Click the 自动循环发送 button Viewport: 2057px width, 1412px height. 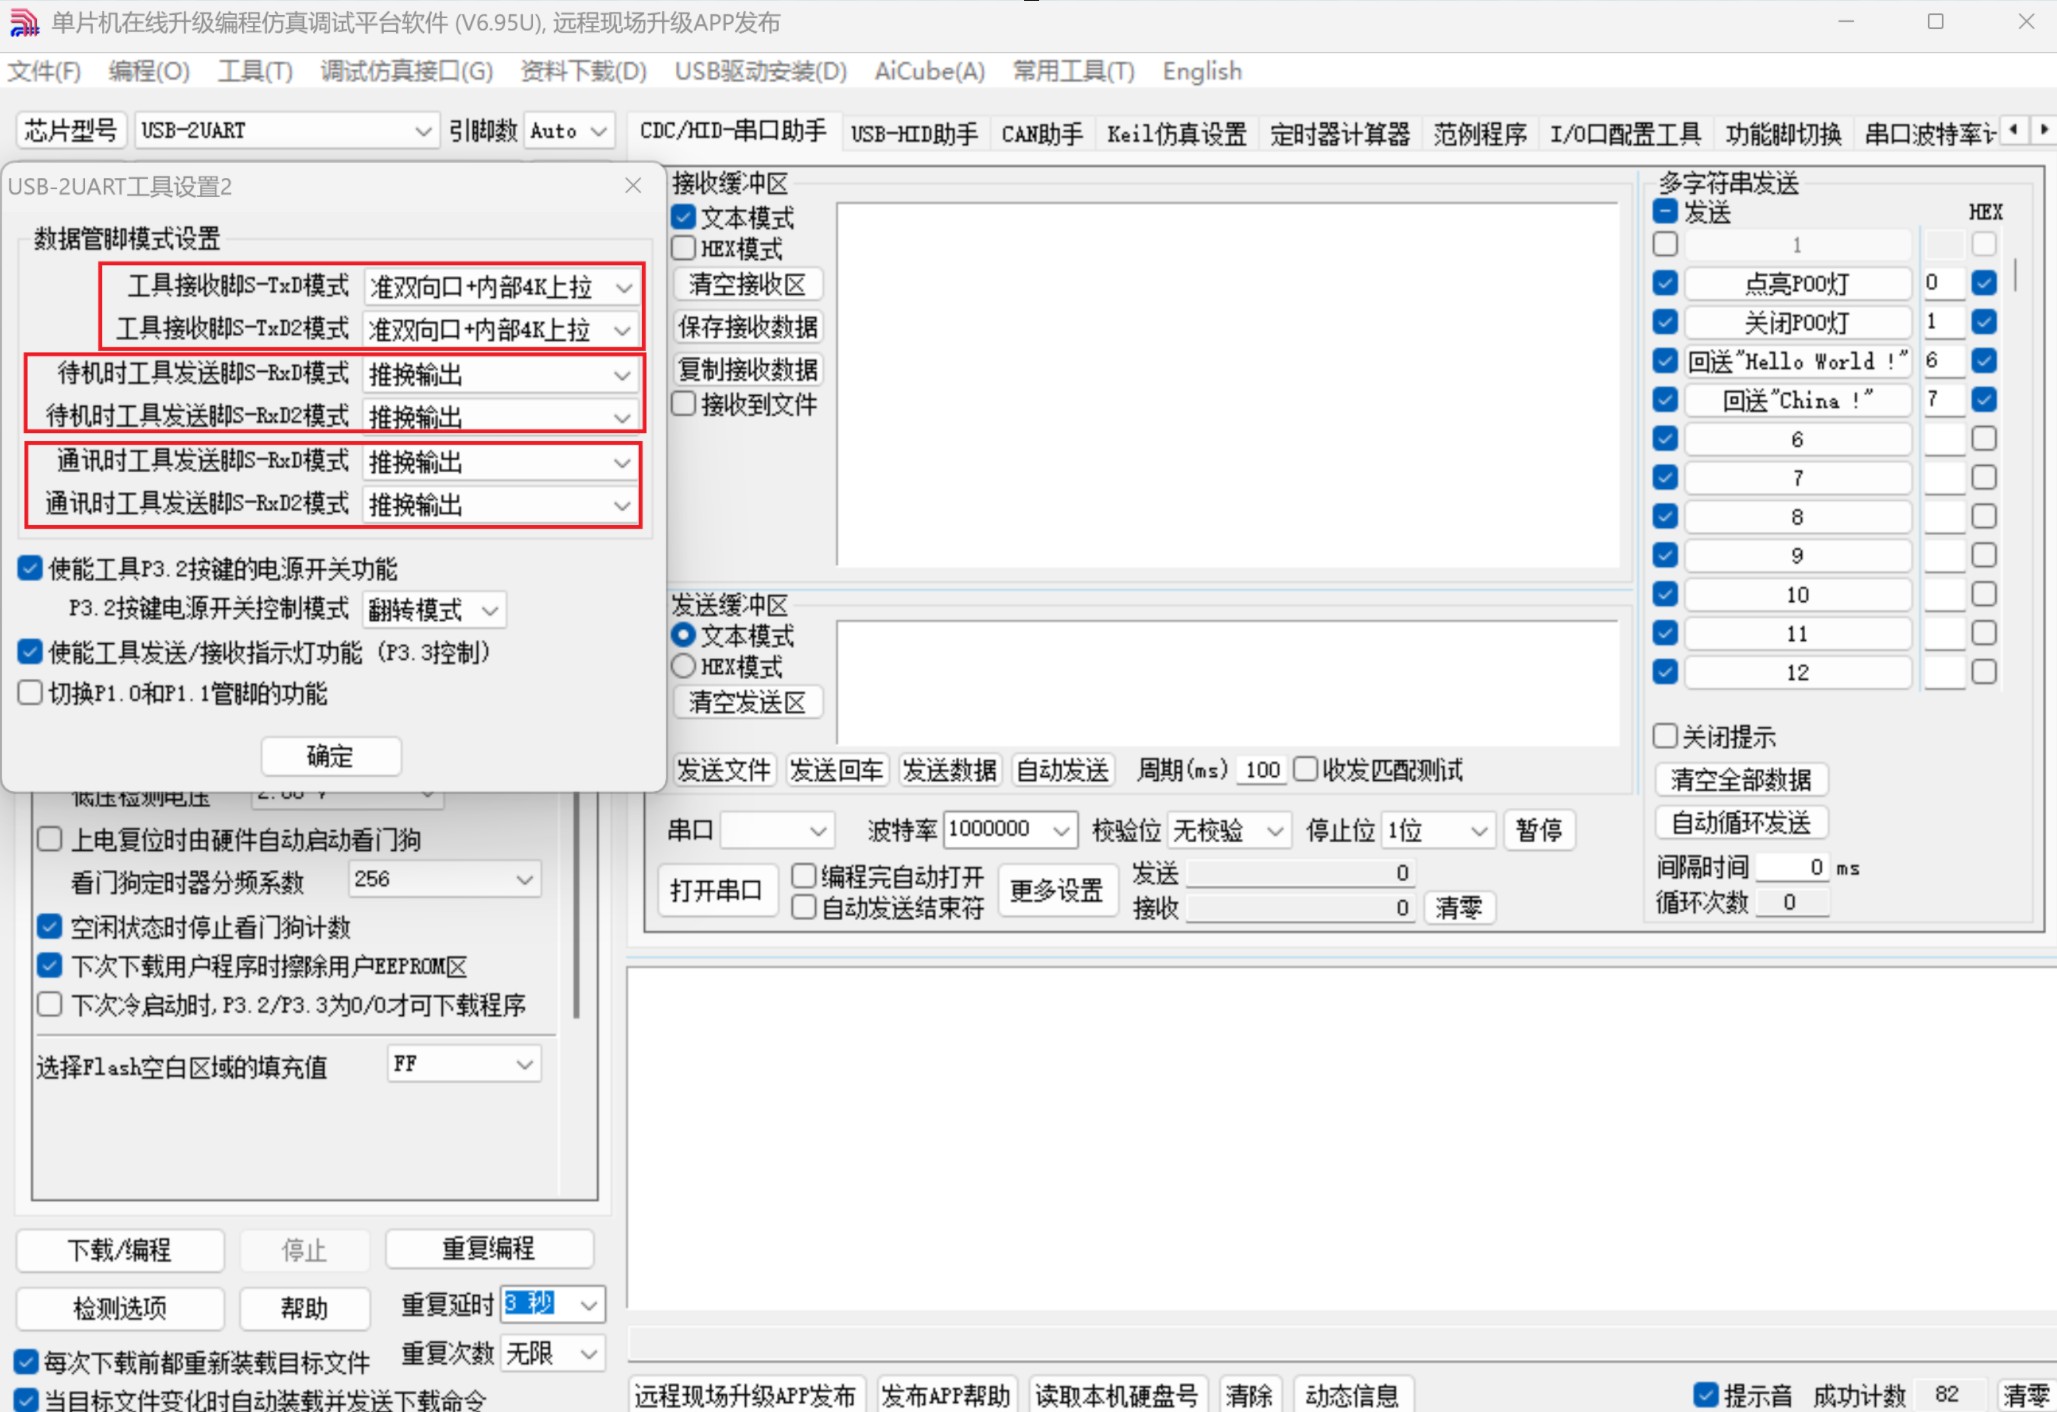pyautogui.click(x=1741, y=823)
